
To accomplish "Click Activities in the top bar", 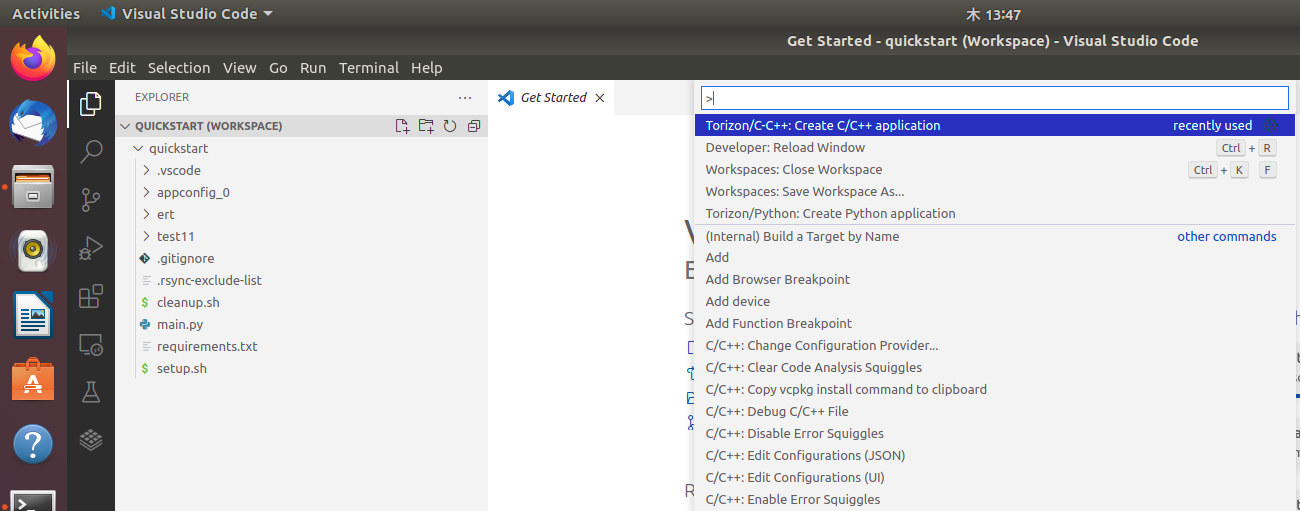I will click(x=46, y=14).
